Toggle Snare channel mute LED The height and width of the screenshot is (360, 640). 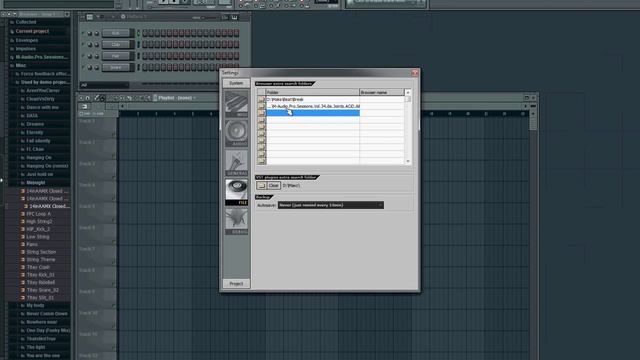pos(83,67)
